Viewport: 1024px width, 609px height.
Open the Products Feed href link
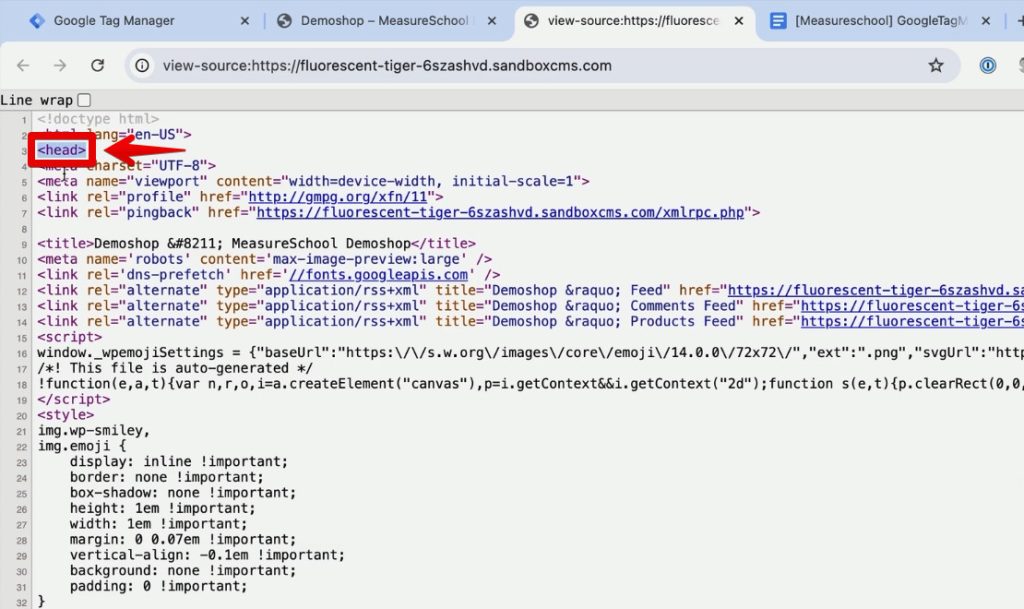pyautogui.click(x=912, y=322)
